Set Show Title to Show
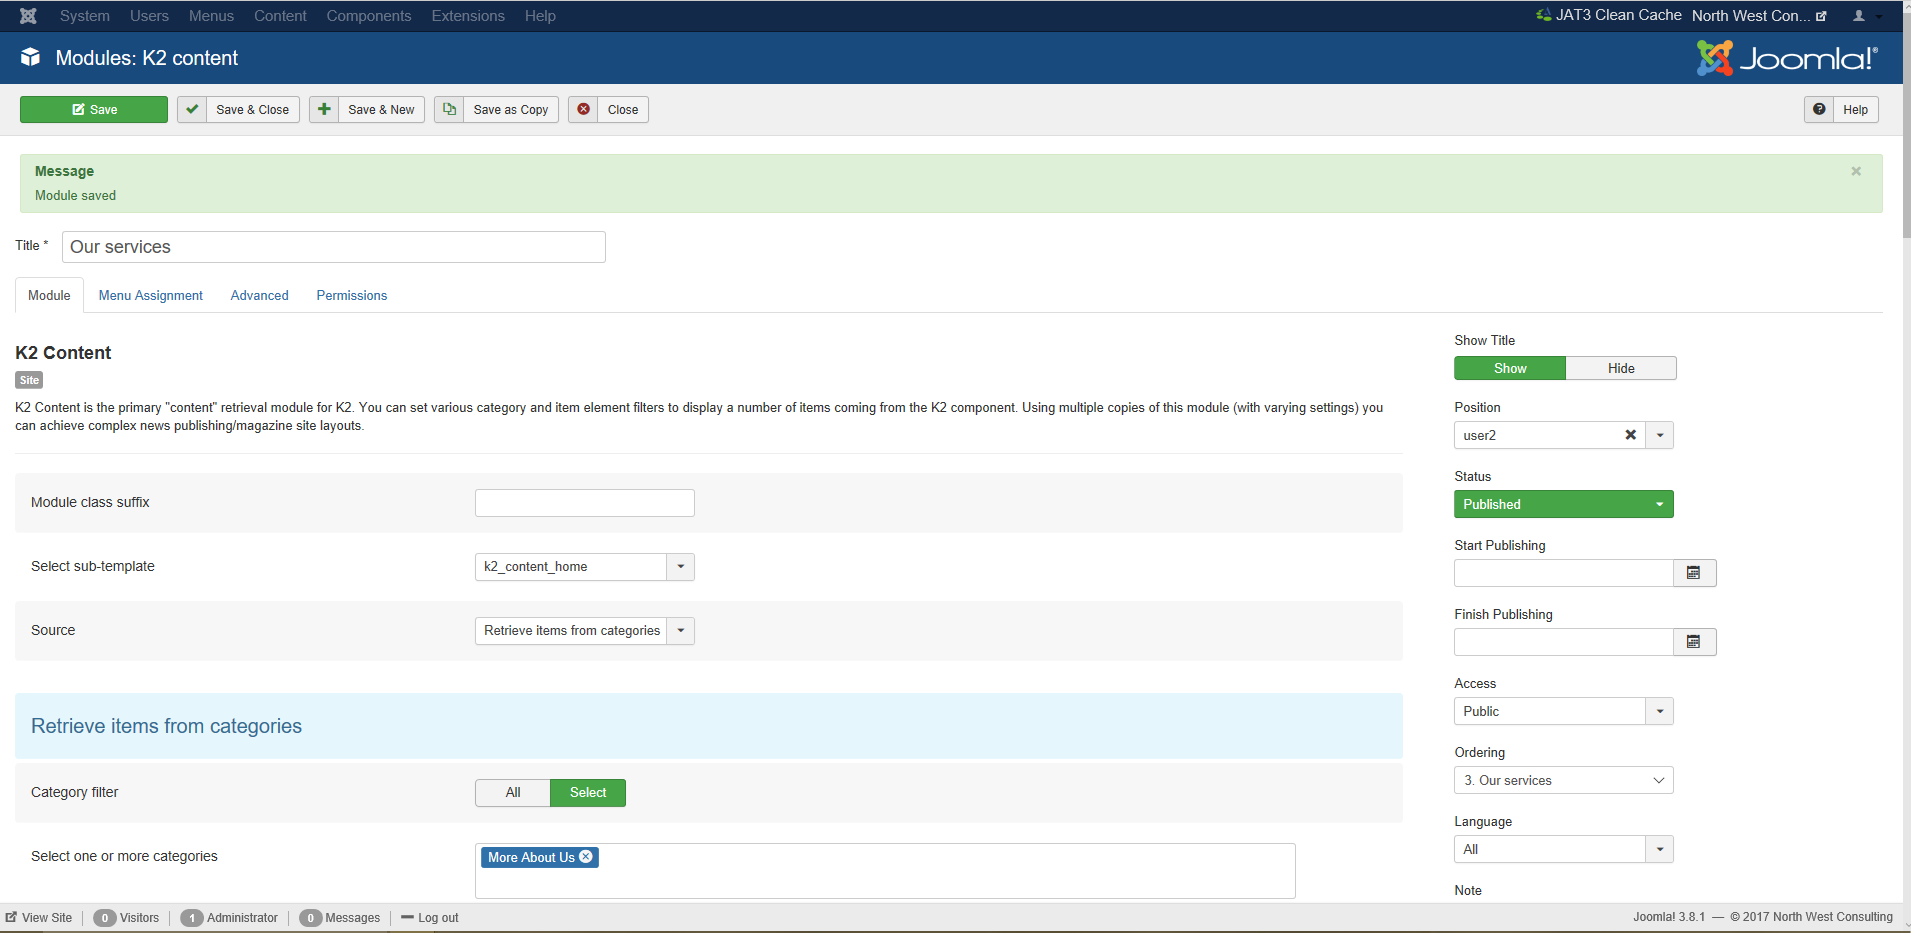 click(x=1510, y=368)
